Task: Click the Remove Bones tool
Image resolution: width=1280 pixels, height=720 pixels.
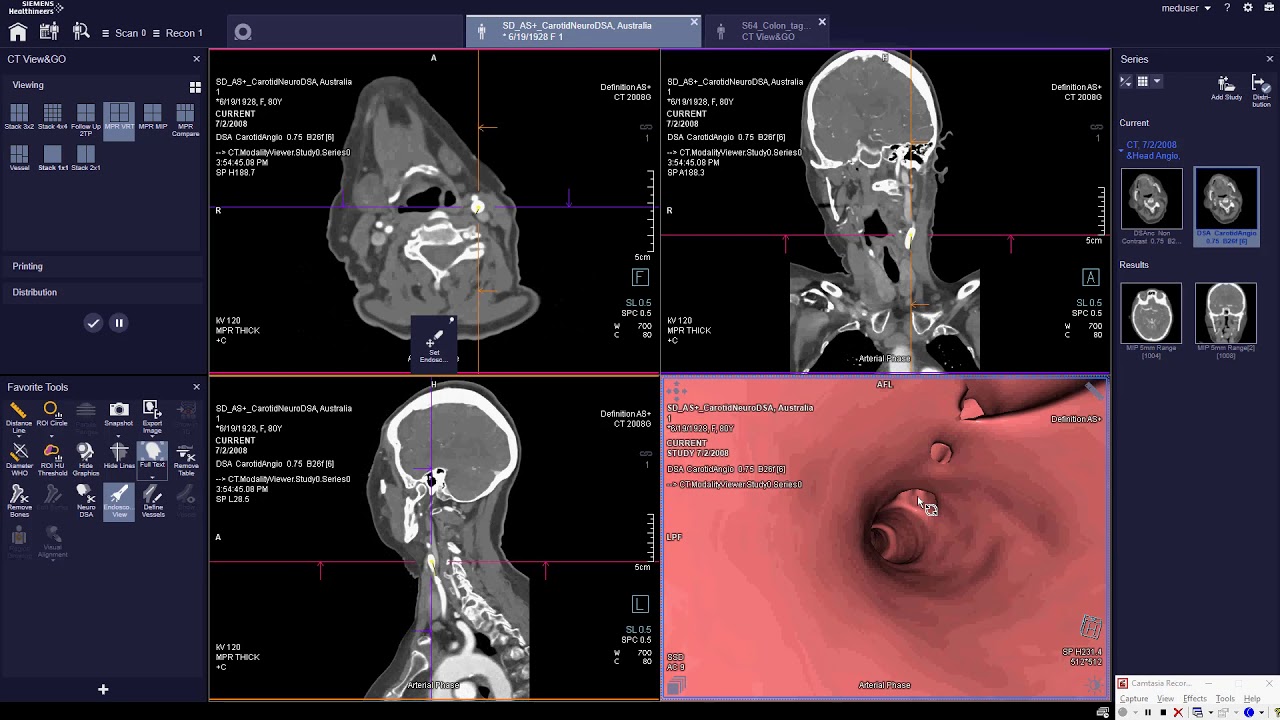Action: pos(18,502)
